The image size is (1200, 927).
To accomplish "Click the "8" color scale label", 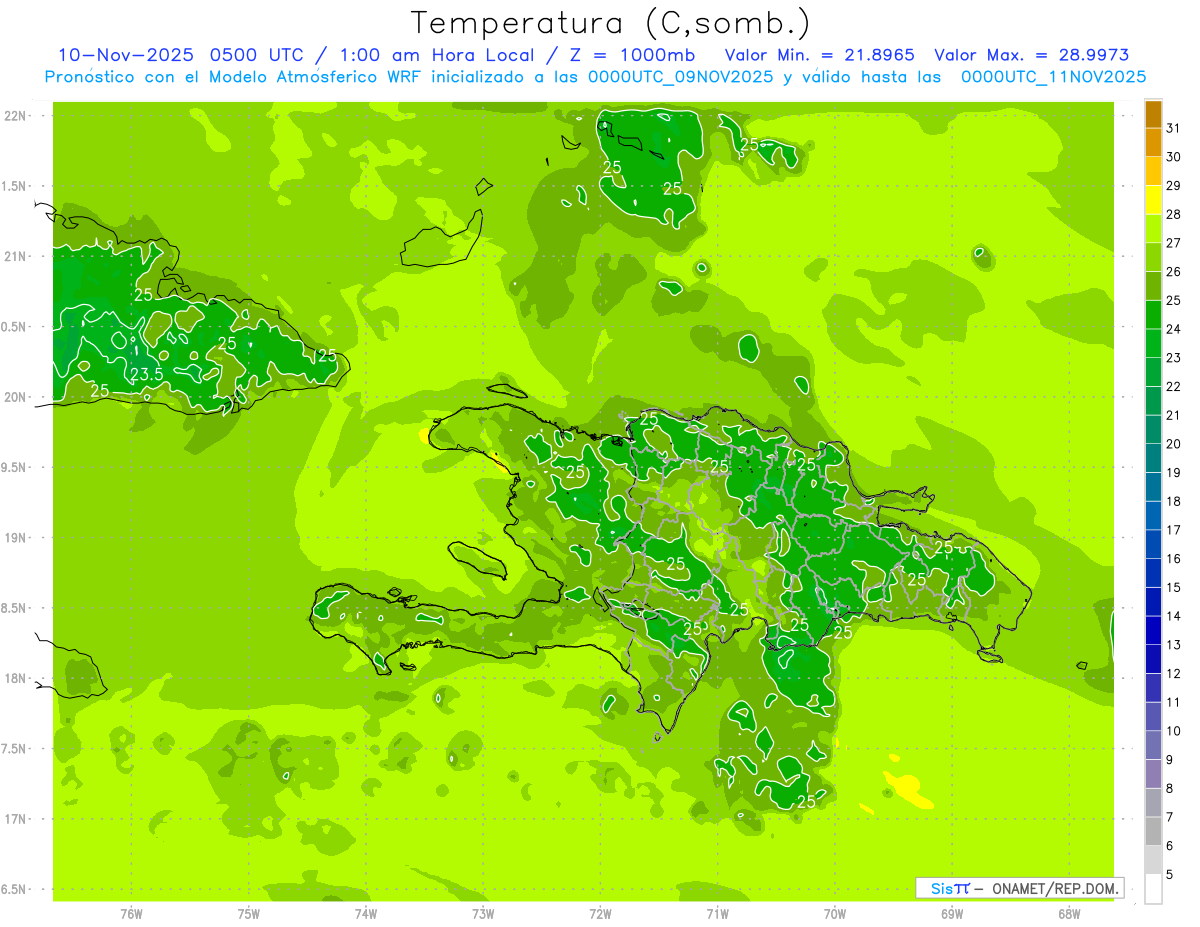I will (1170, 788).
